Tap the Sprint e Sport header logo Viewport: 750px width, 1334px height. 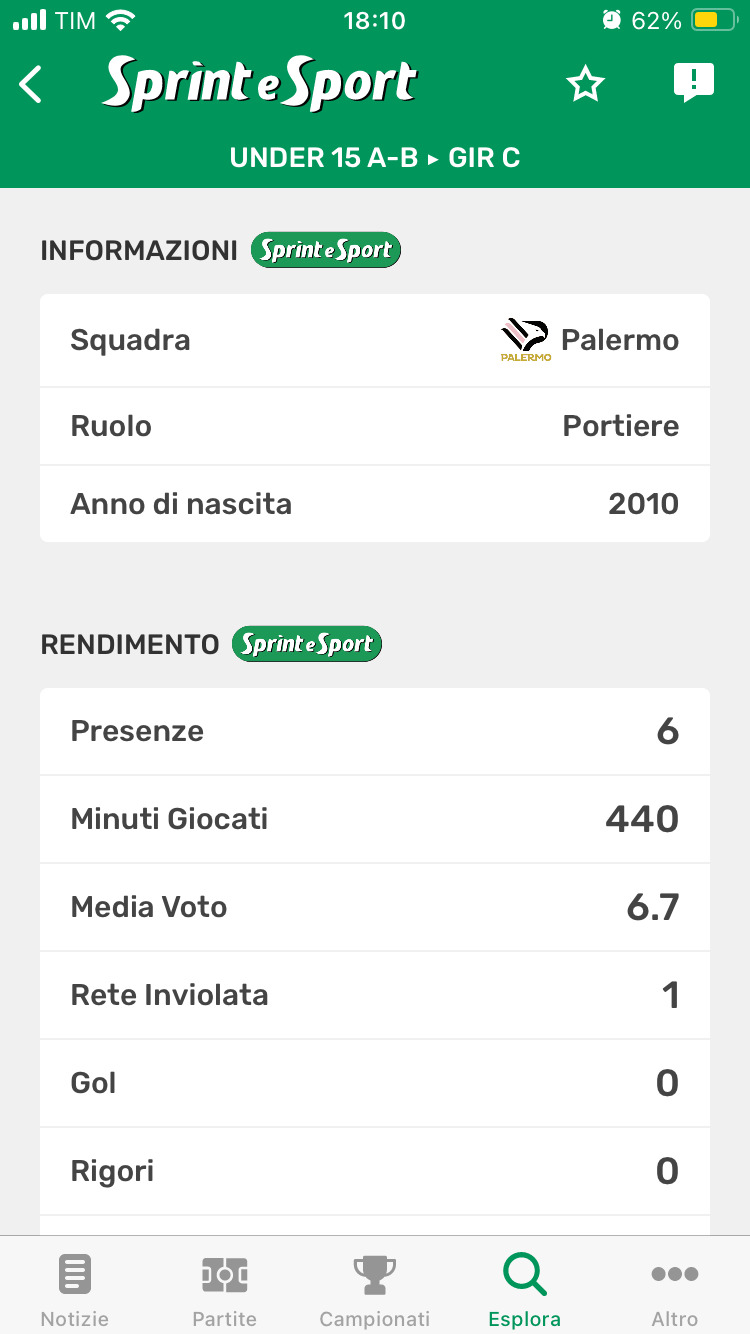260,84
